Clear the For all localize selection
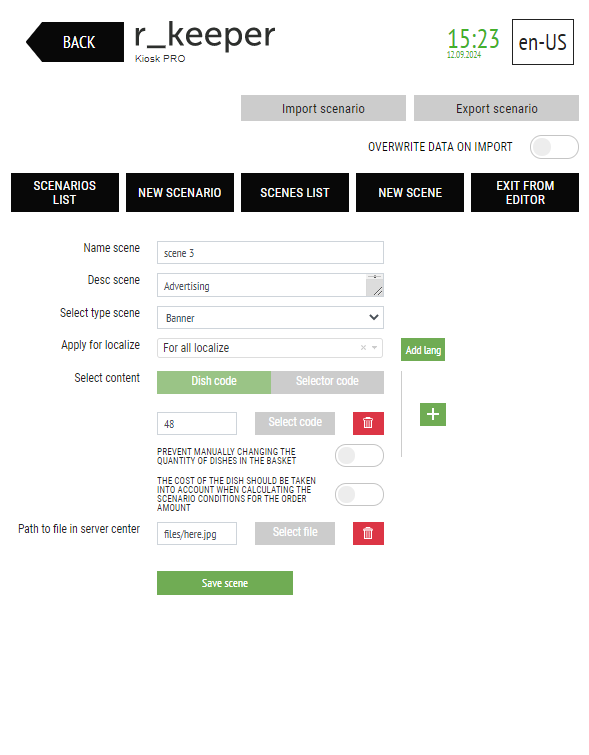 pyautogui.click(x=363, y=348)
